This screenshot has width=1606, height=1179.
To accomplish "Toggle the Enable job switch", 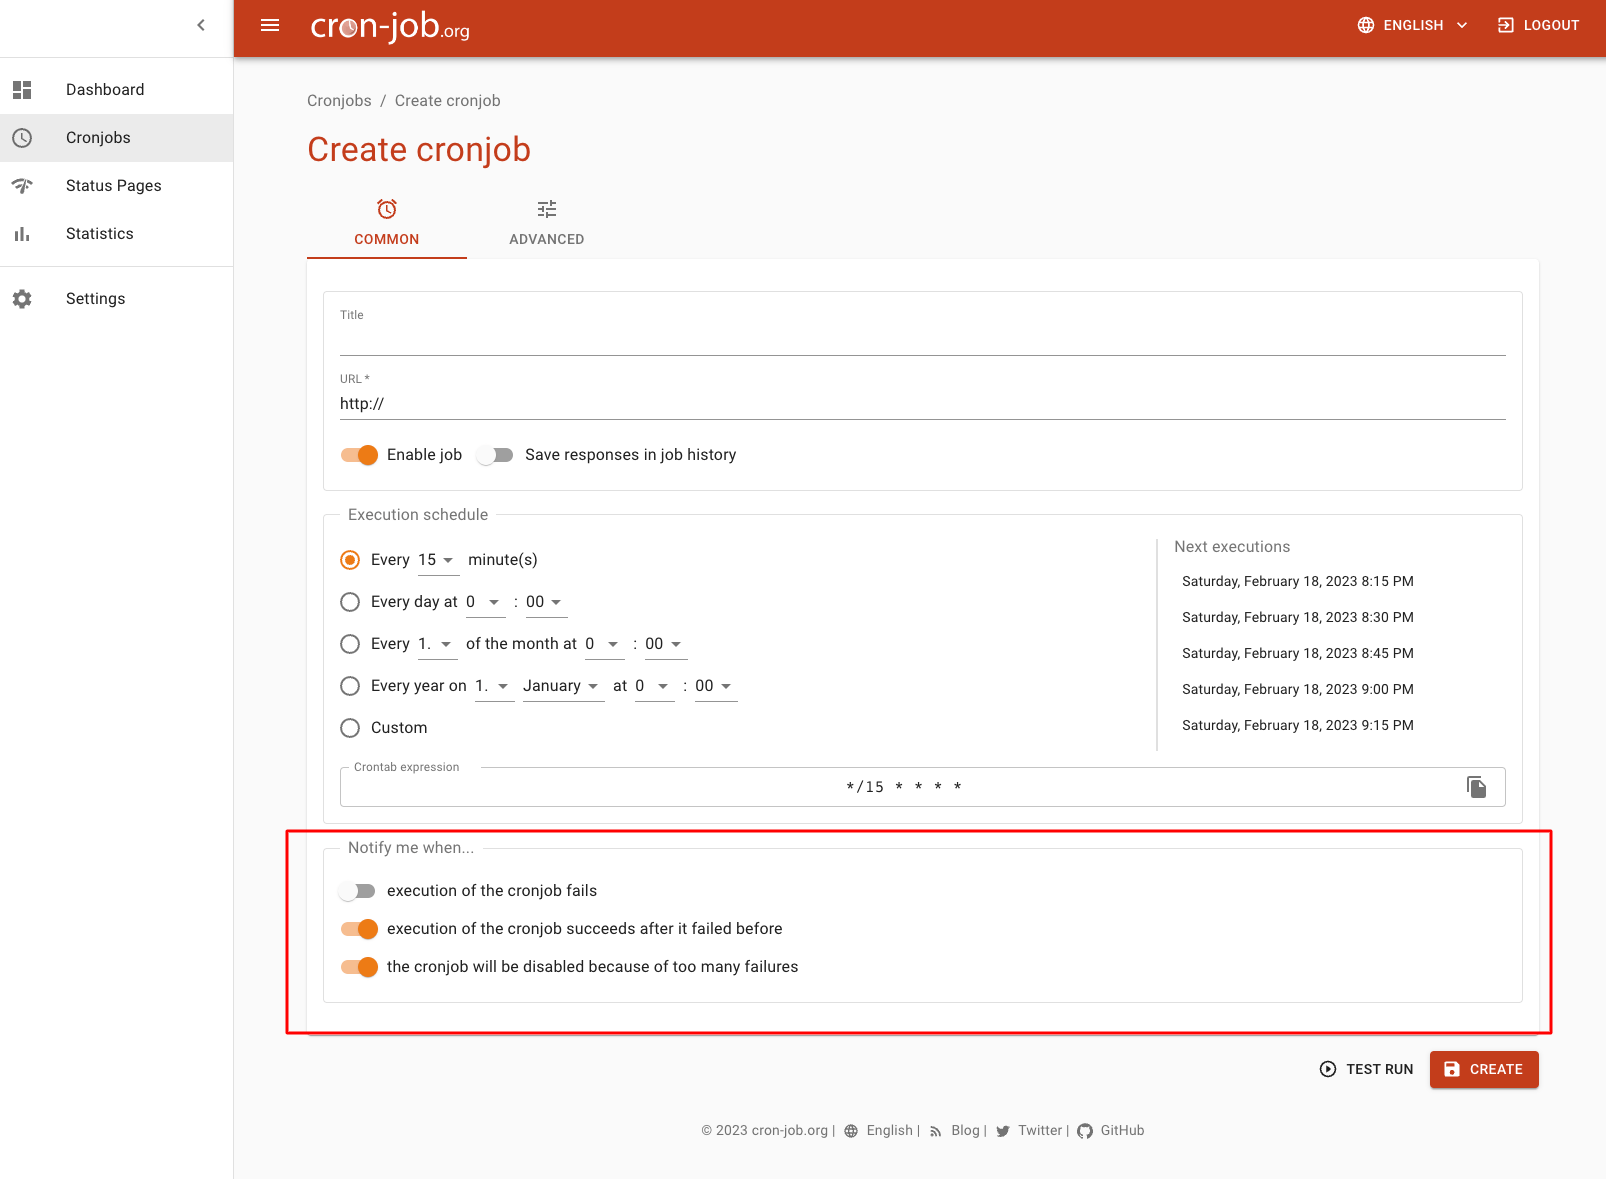I will 359,455.
